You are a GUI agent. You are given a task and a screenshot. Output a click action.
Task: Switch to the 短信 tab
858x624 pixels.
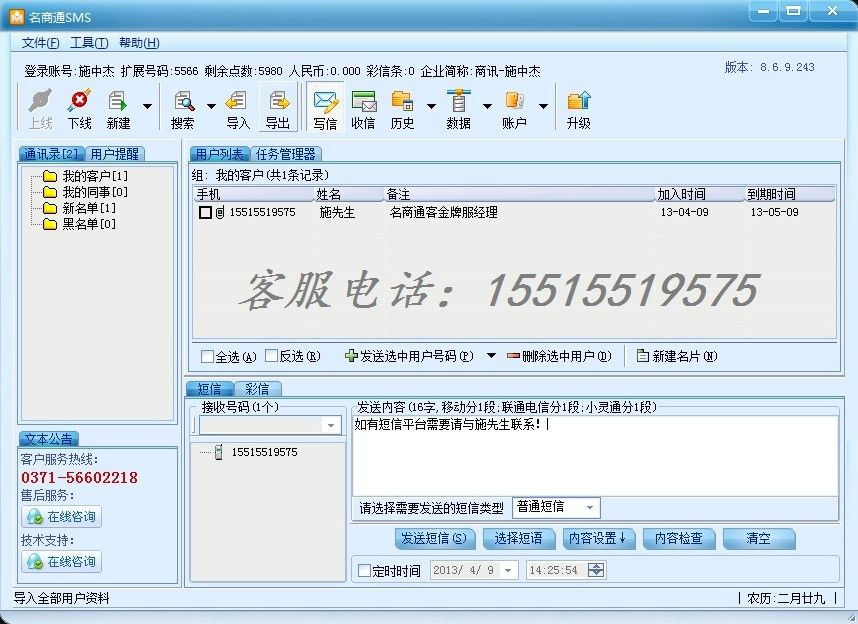click(209, 389)
